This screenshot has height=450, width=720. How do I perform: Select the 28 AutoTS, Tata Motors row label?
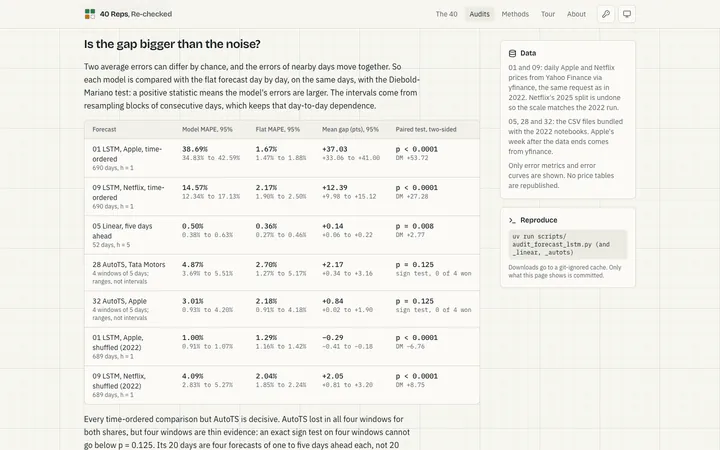(x=129, y=264)
